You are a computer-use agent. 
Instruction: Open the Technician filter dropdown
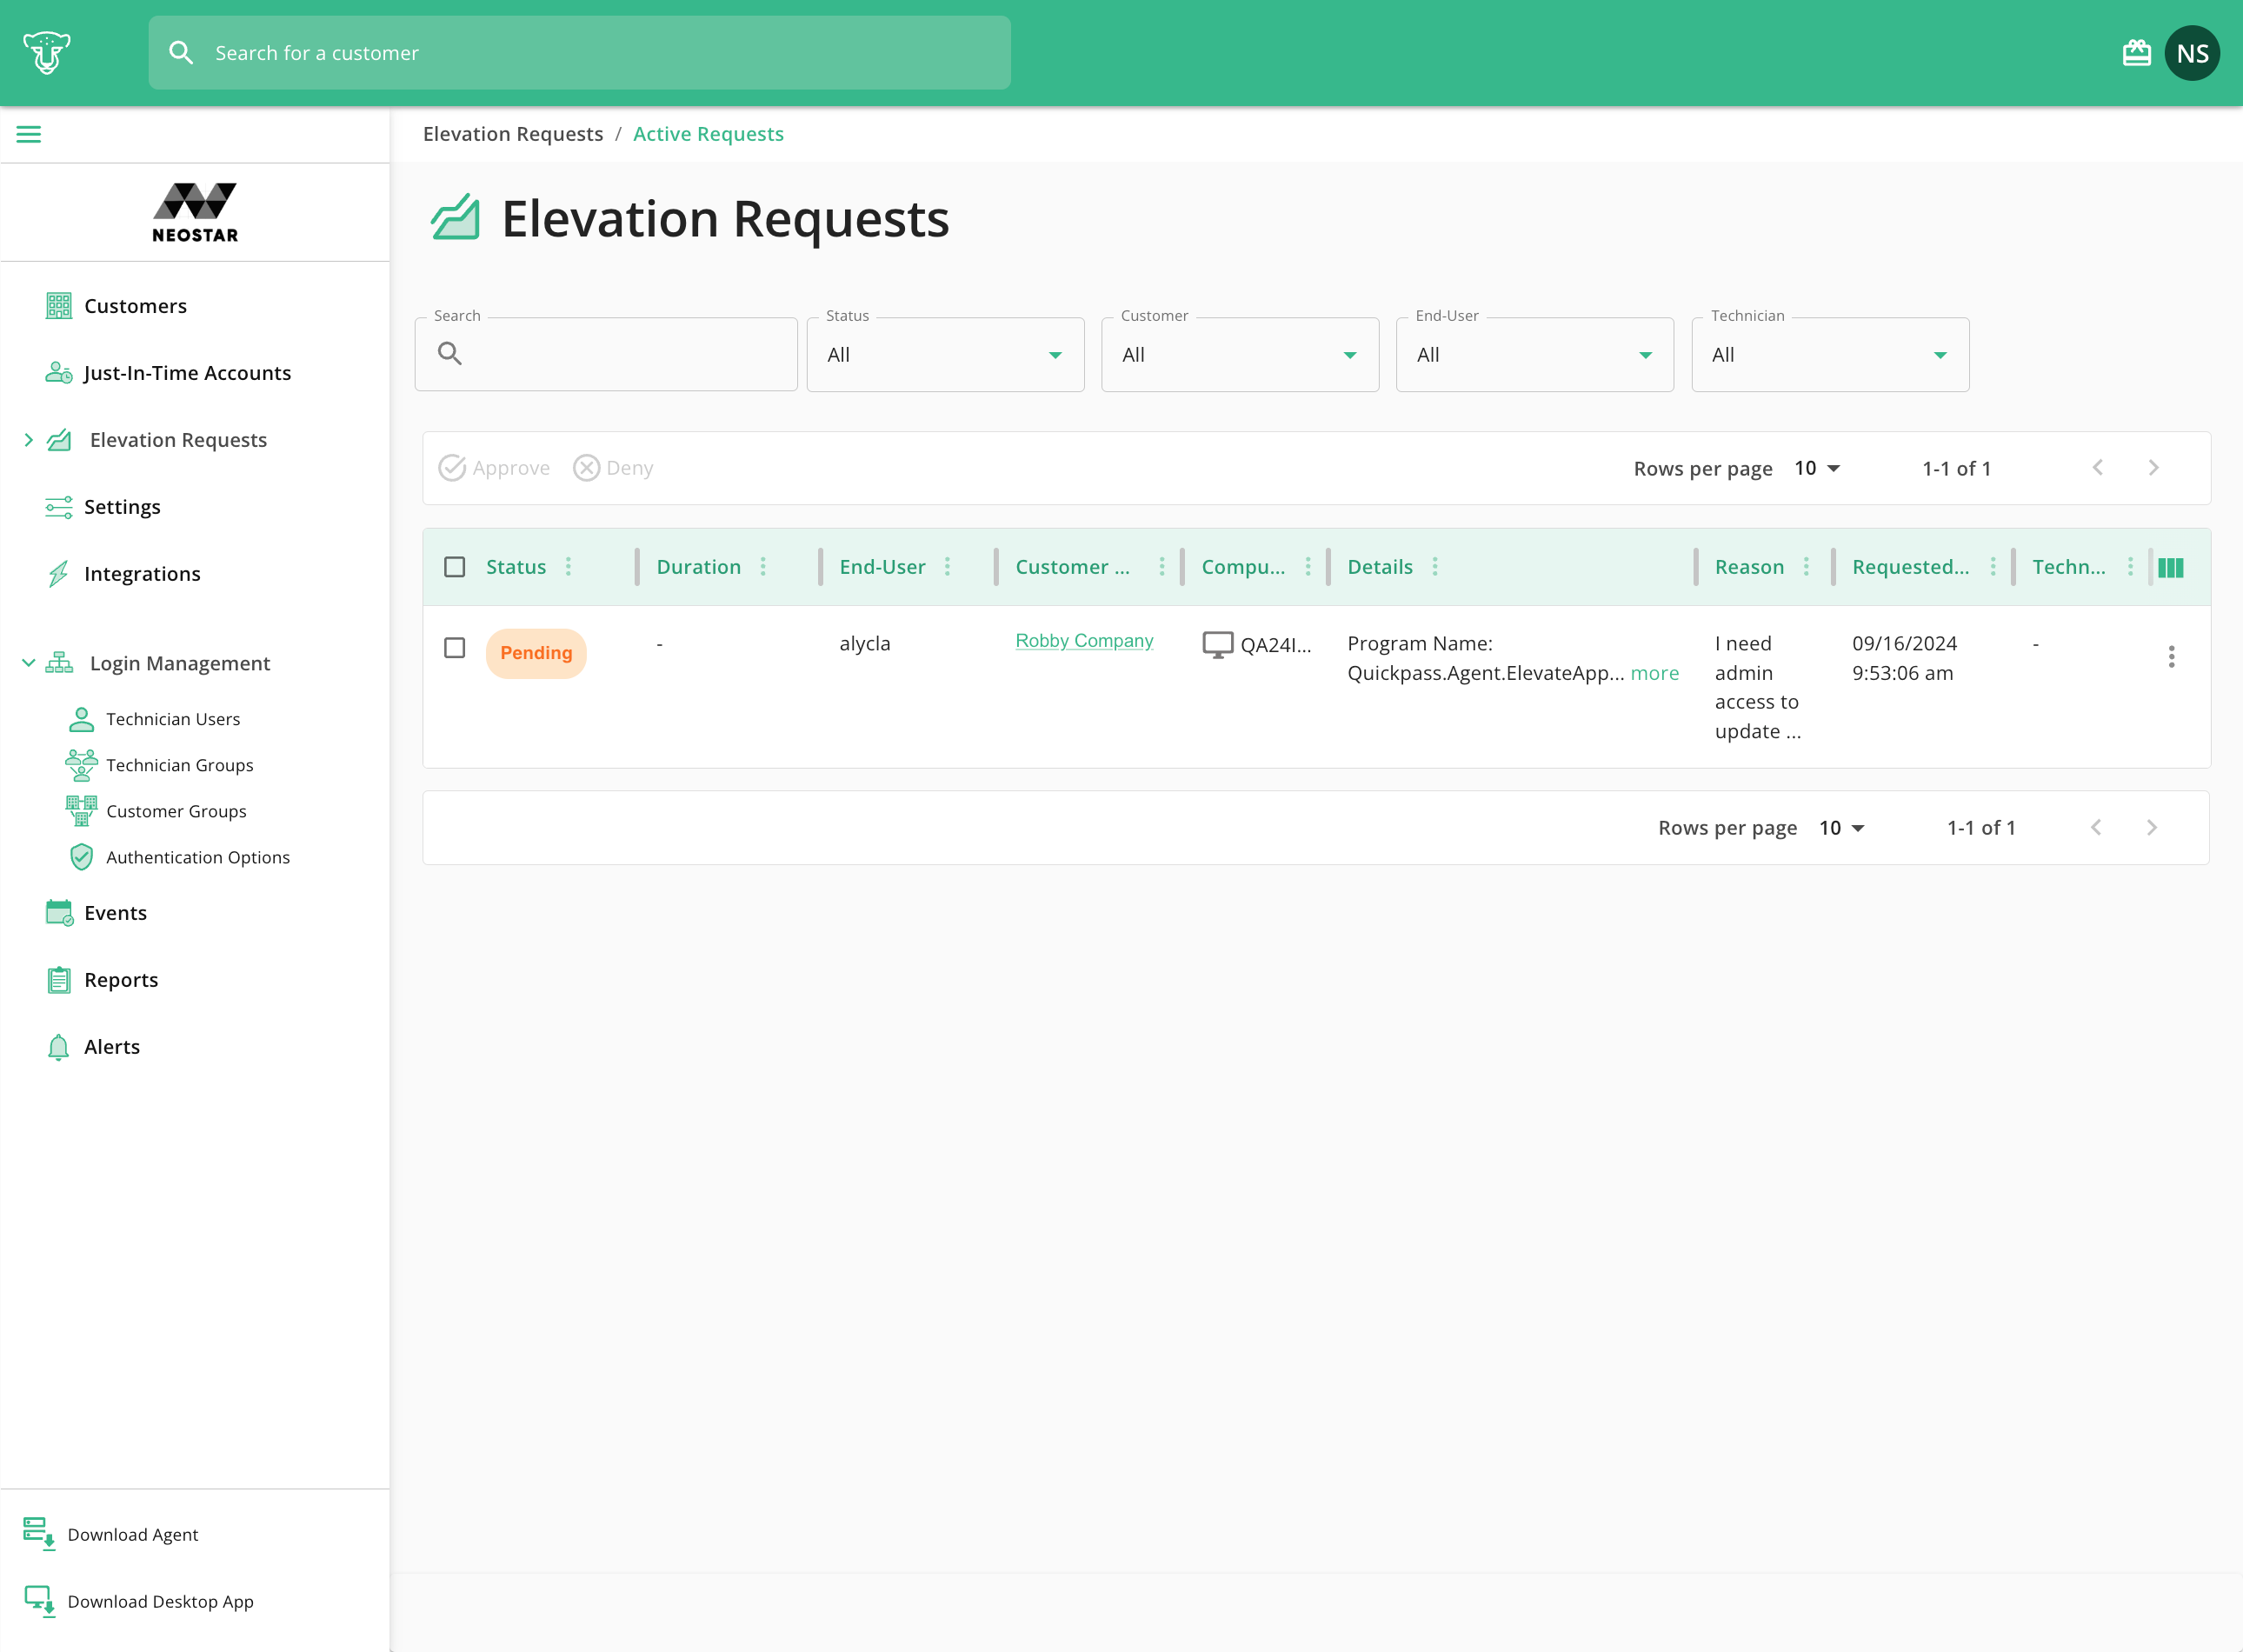pyautogui.click(x=1830, y=355)
